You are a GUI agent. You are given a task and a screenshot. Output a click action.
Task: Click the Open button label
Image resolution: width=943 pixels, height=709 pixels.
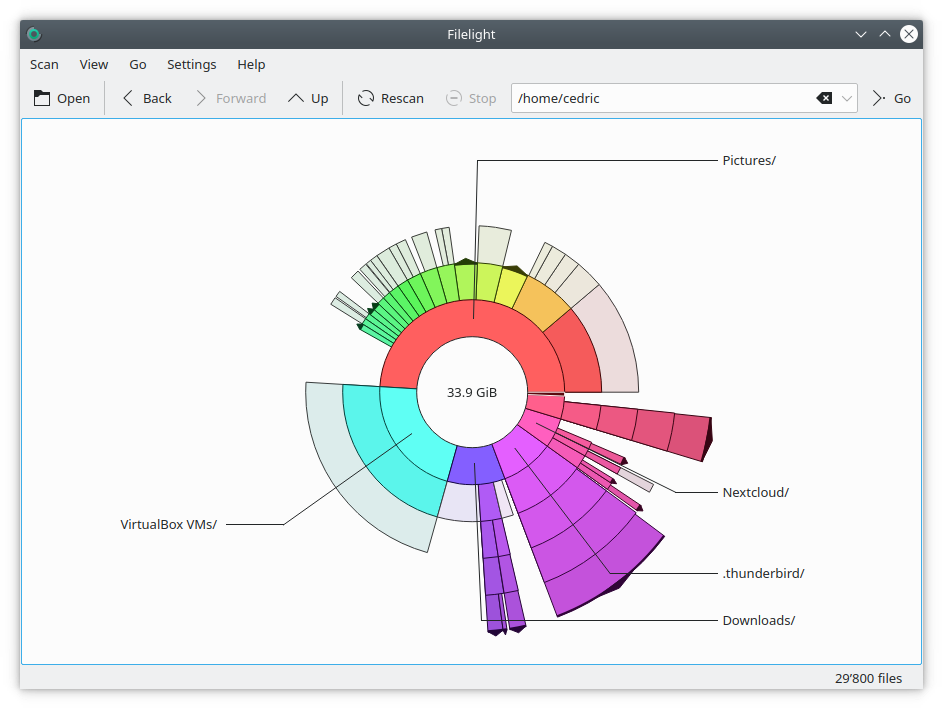(73, 99)
